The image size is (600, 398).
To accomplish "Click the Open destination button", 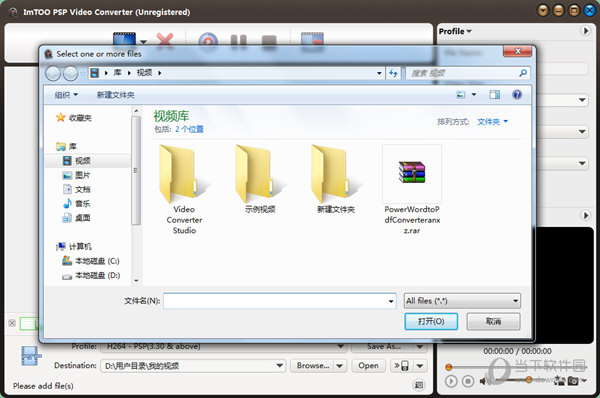I will [368, 366].
